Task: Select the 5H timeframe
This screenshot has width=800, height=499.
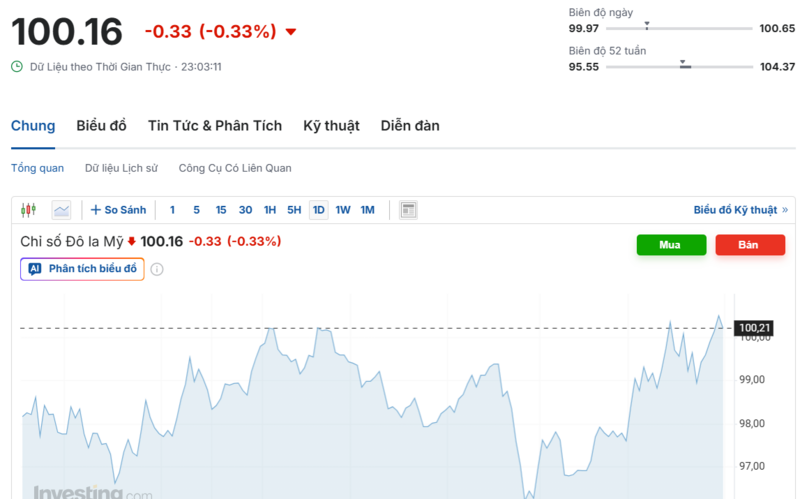Action: coord(294,210)
